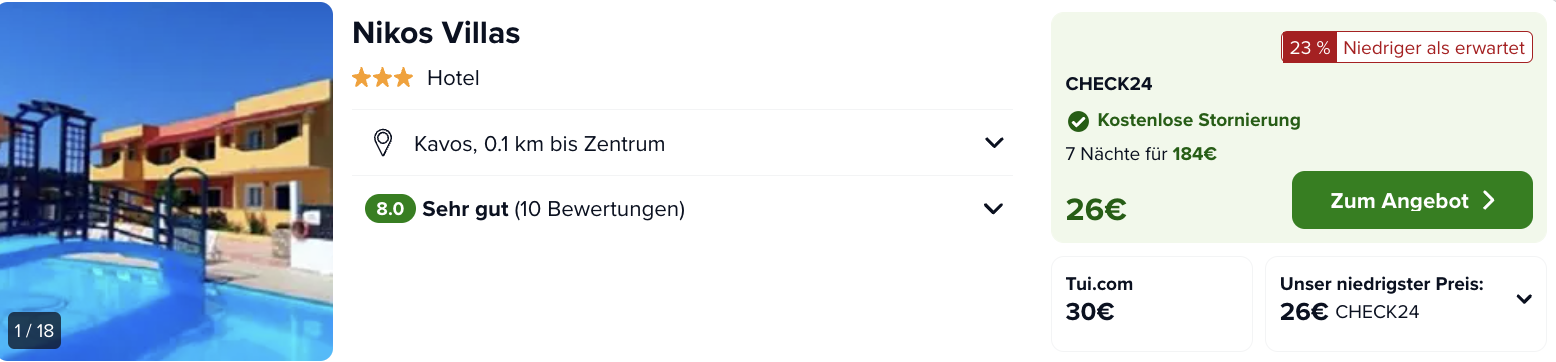Open the Unser niedrigster Preis dropdown
Screen dimensions: 1556x362
click(1524, 299)
